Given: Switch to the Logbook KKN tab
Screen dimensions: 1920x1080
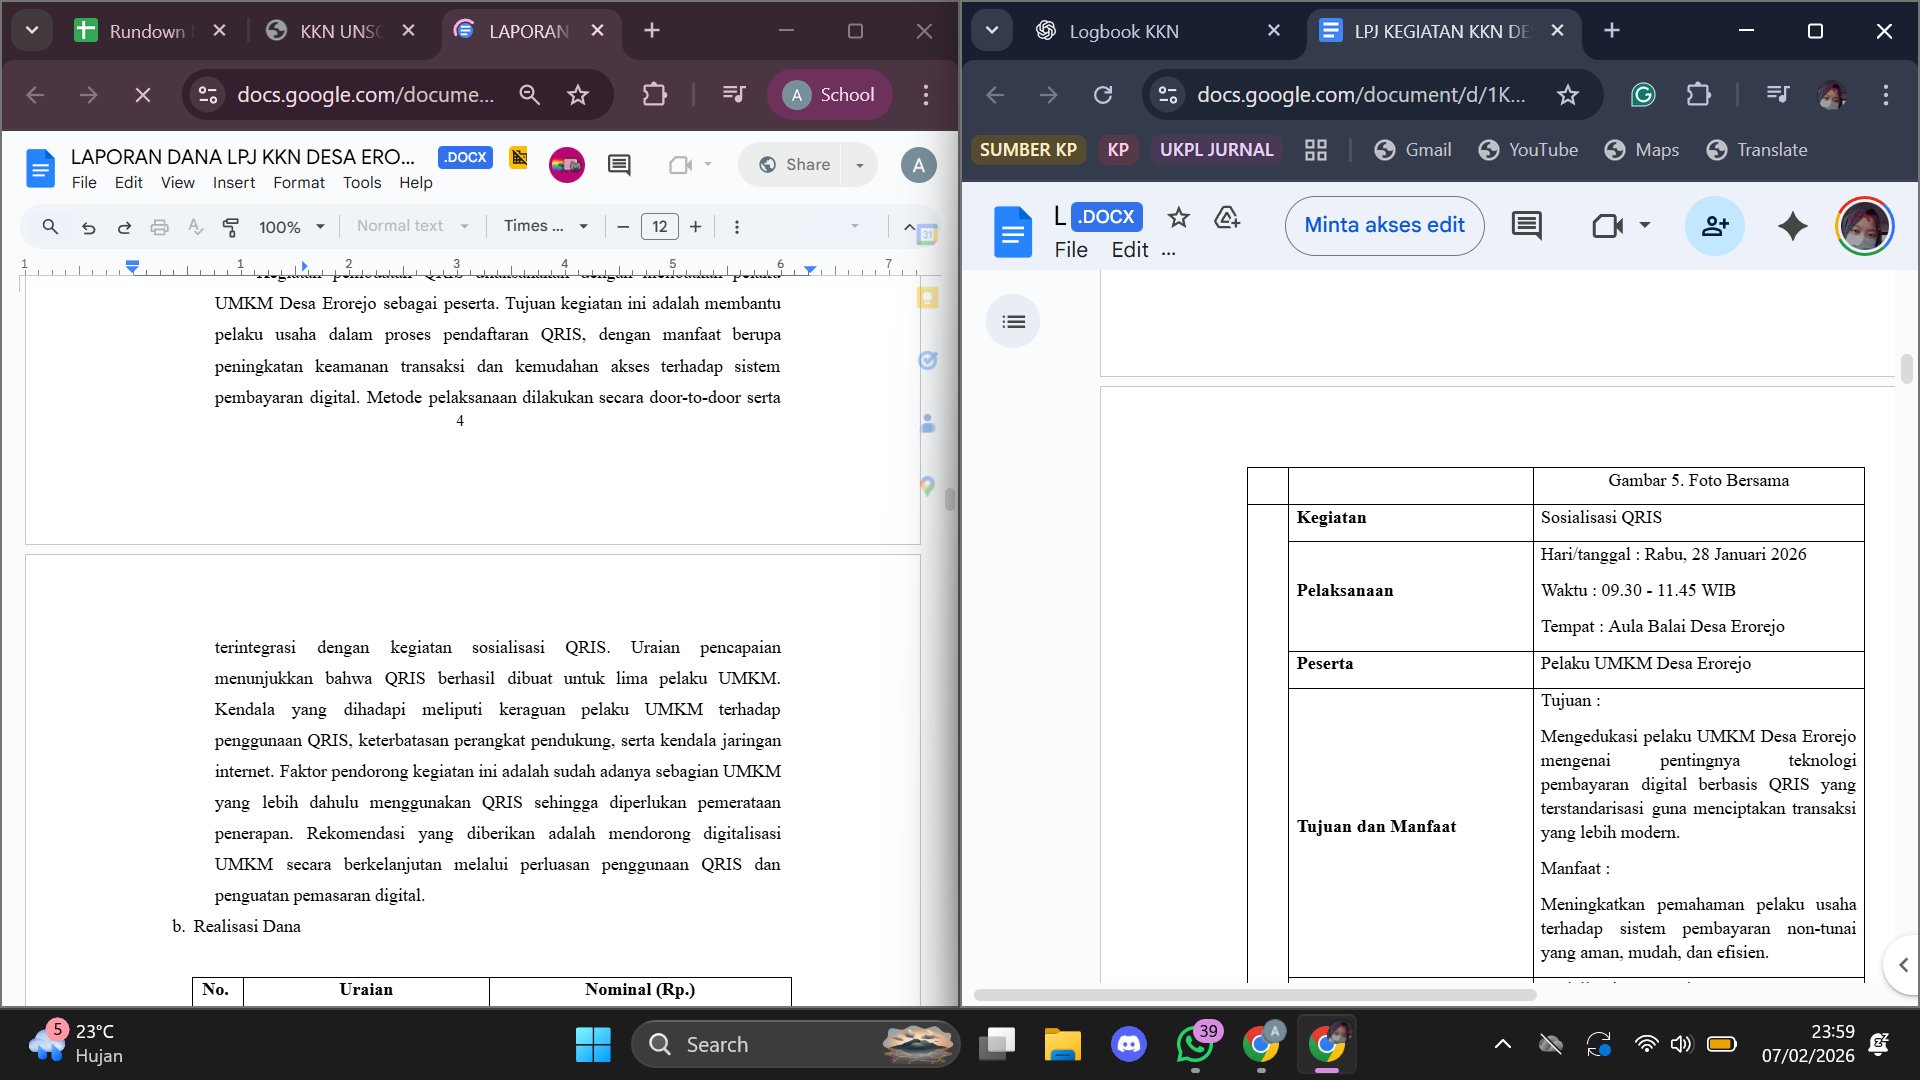Looking at the screenshot, I should (1123, 31).
